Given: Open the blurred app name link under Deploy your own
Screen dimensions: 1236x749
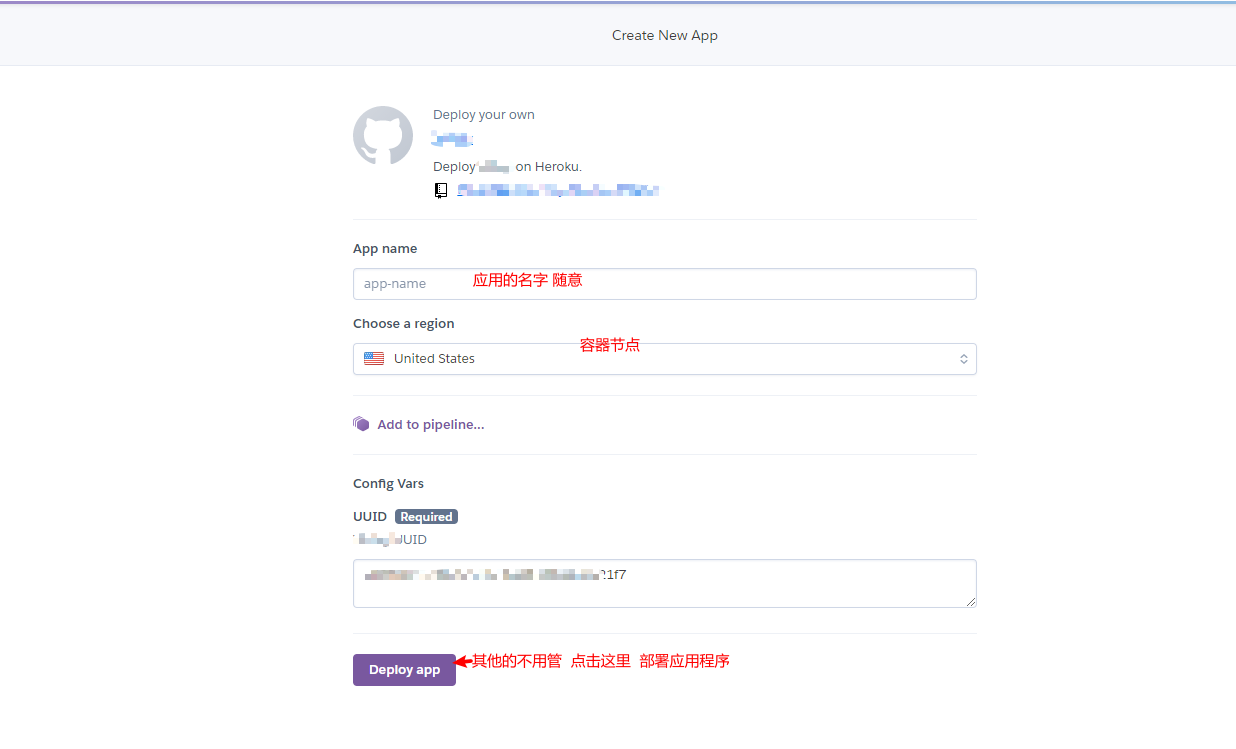Looking at the screenshot, I should [x=452, y=139].
